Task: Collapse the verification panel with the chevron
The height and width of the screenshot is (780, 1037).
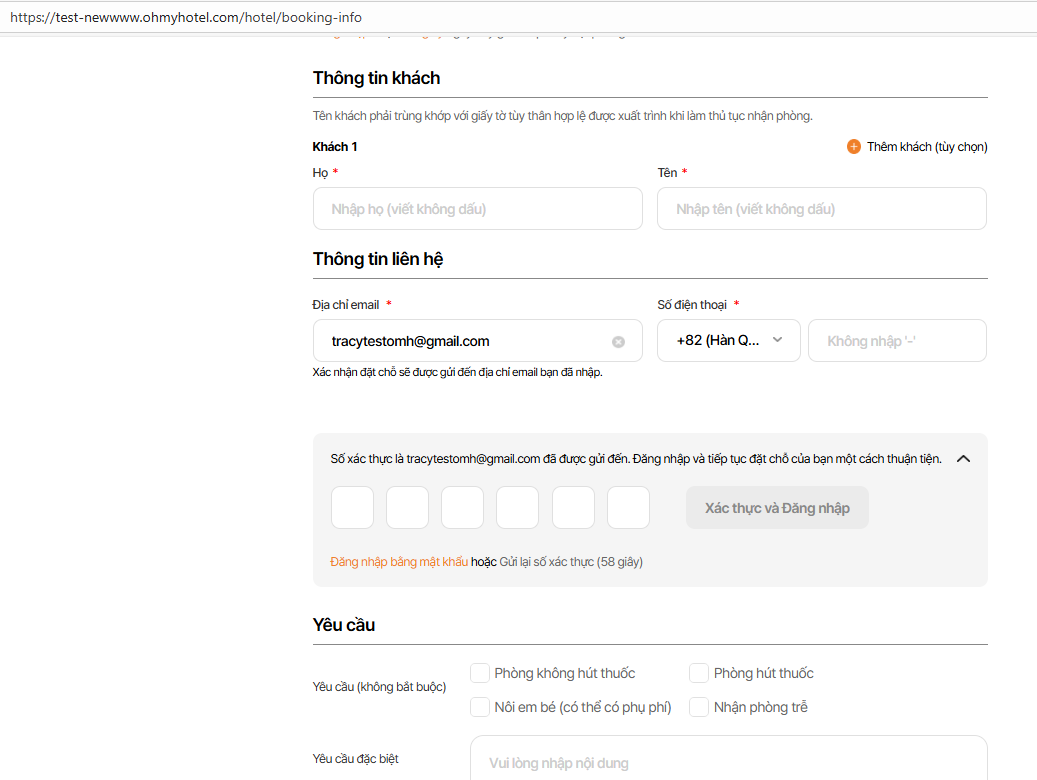Action: [x=964, y=459]
